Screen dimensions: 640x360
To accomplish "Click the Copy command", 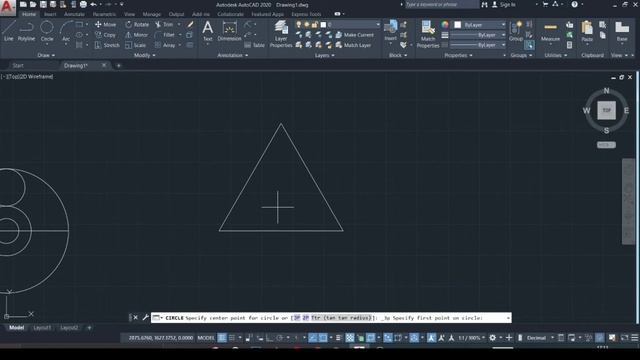I will pos(105,35).
